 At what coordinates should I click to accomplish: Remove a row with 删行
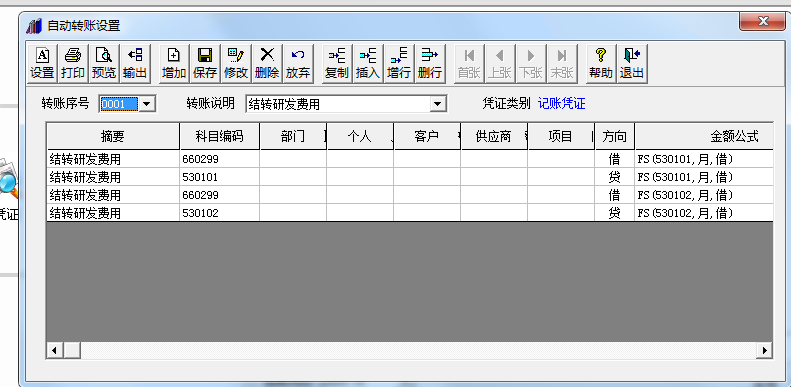tap(430, 64)
